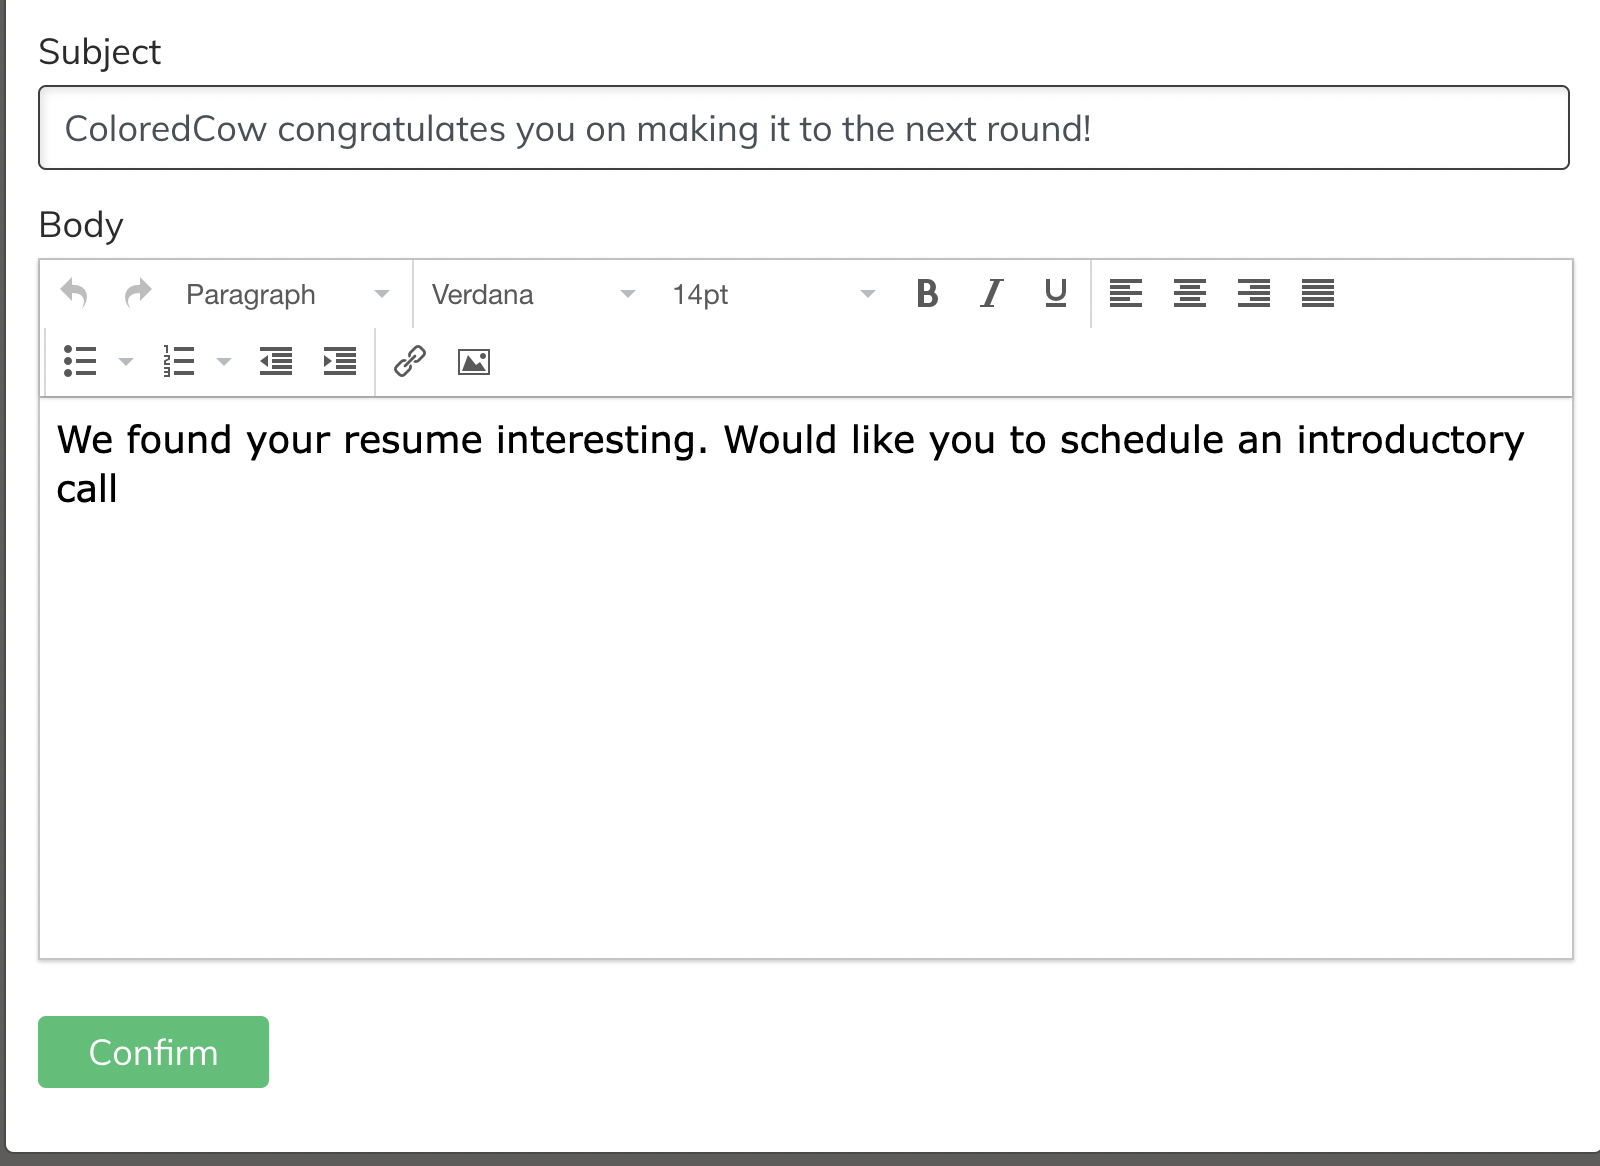
Task: Toggle underline formatting
Action: point(1055,293)
